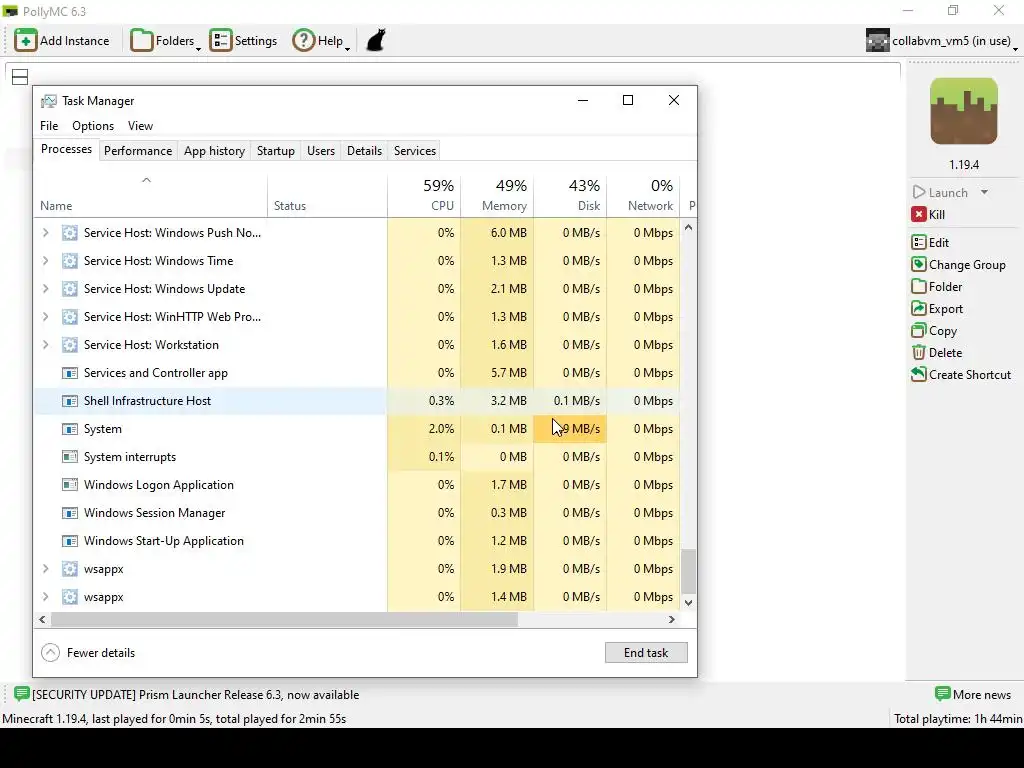Sort processes by Network column
This screenshot has width=1024, height=768.
[x=643, y=195]
